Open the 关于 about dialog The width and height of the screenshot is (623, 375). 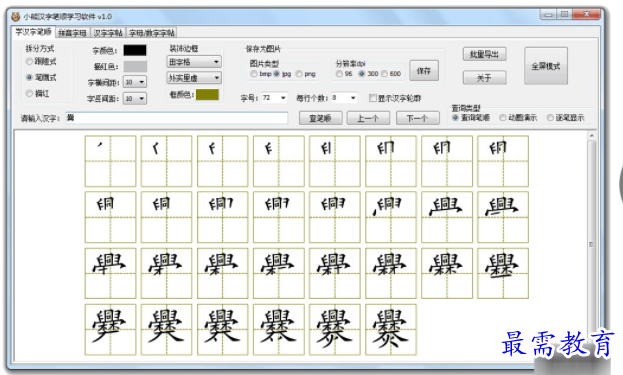click(484, 78)
